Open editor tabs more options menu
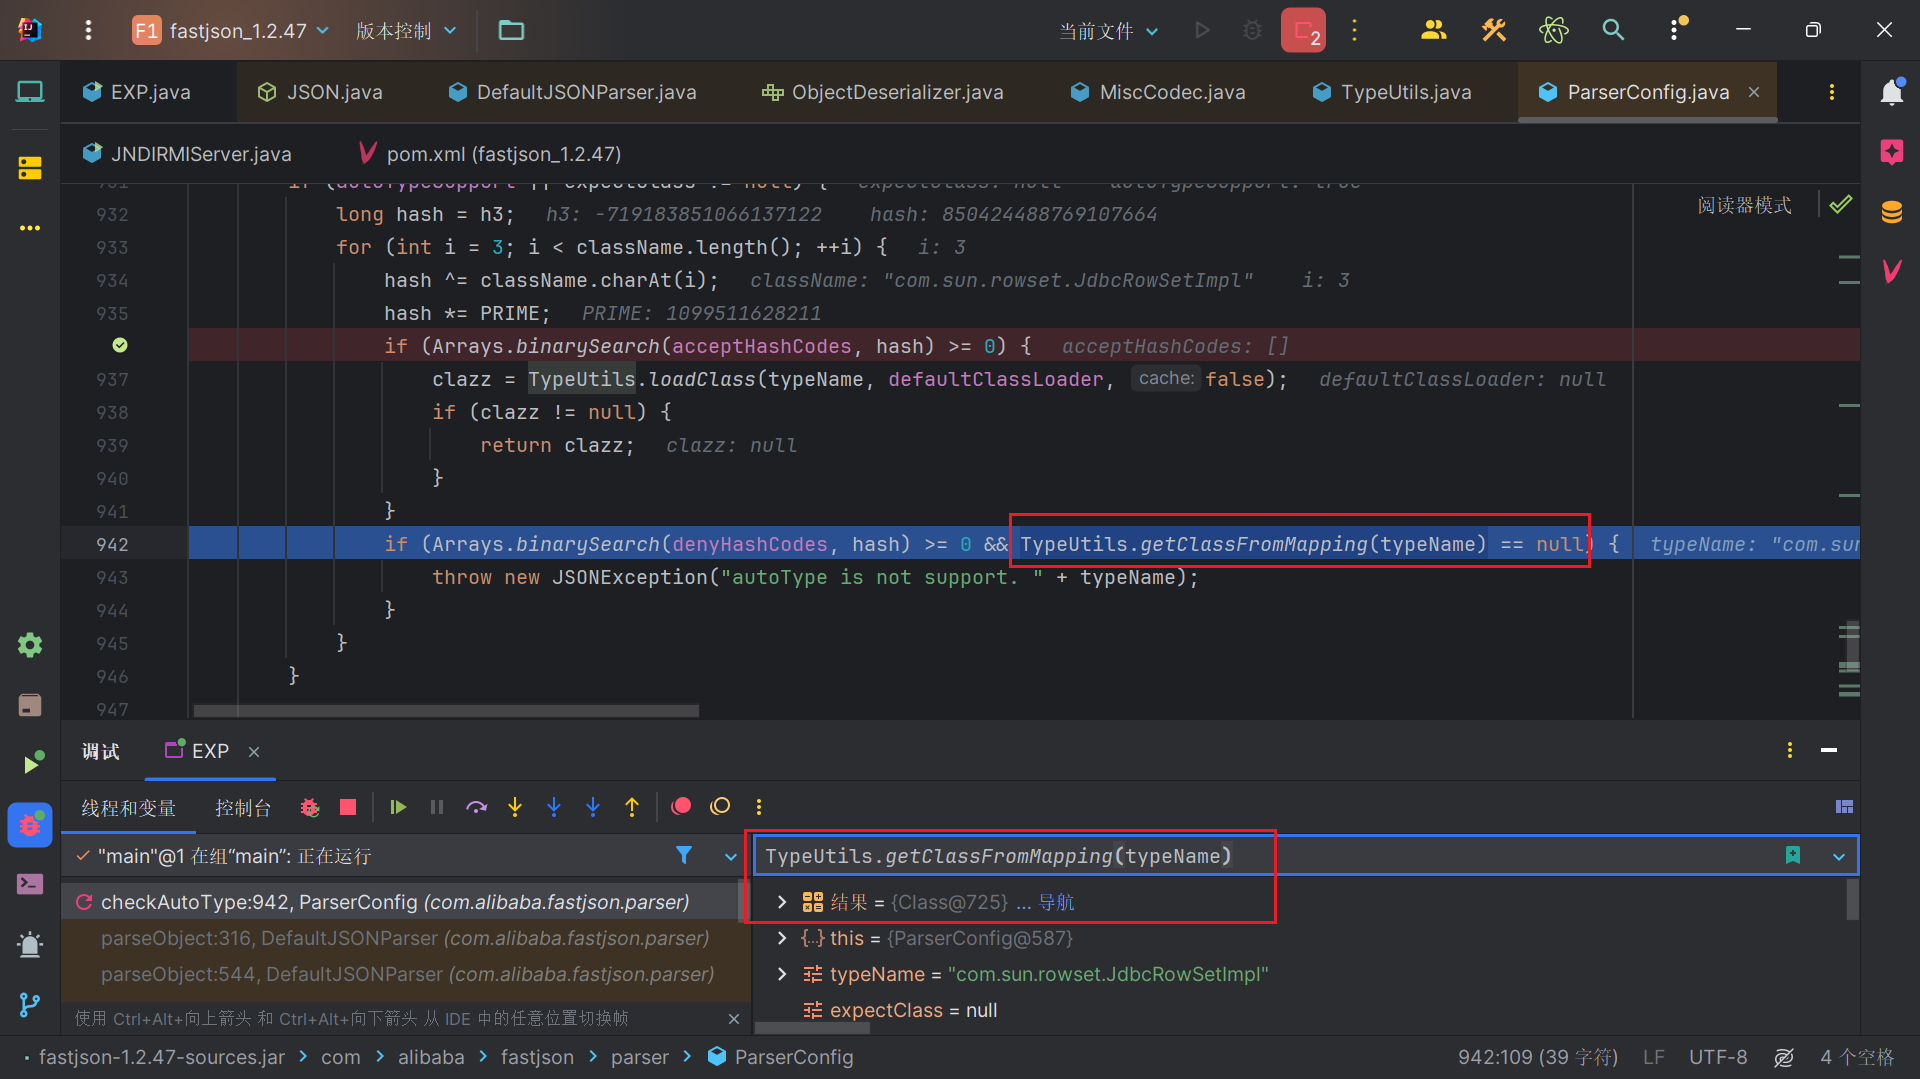Image resolution: width=1920 pixels, height=1079 pixels. pyautogui.click(x=1832, y=92)
